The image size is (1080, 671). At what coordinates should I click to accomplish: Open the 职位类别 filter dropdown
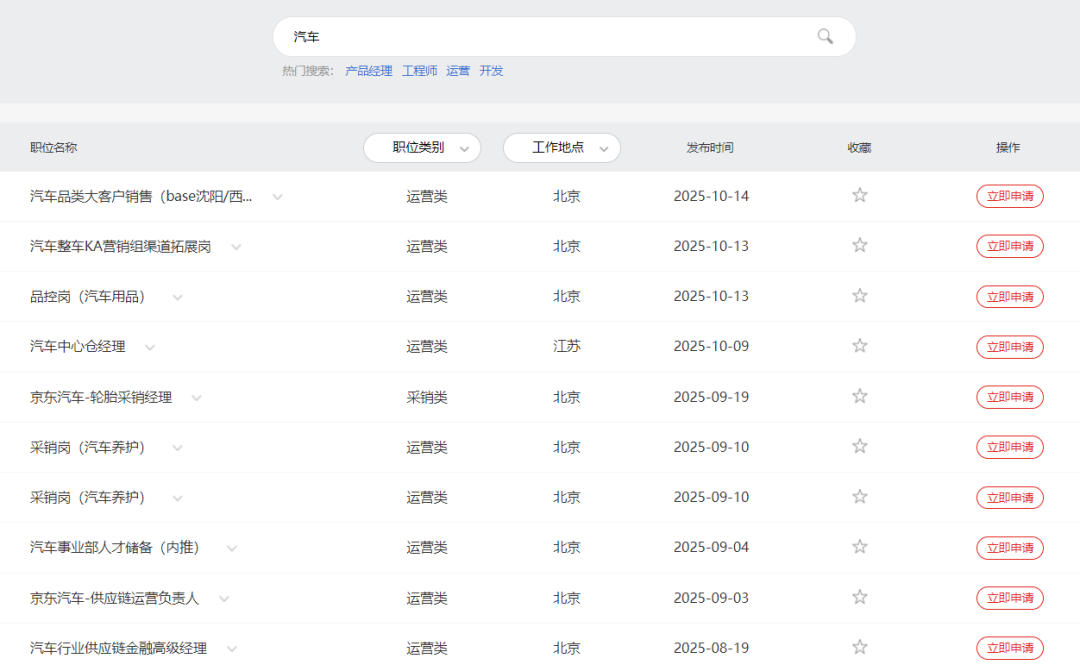[422, 148]
